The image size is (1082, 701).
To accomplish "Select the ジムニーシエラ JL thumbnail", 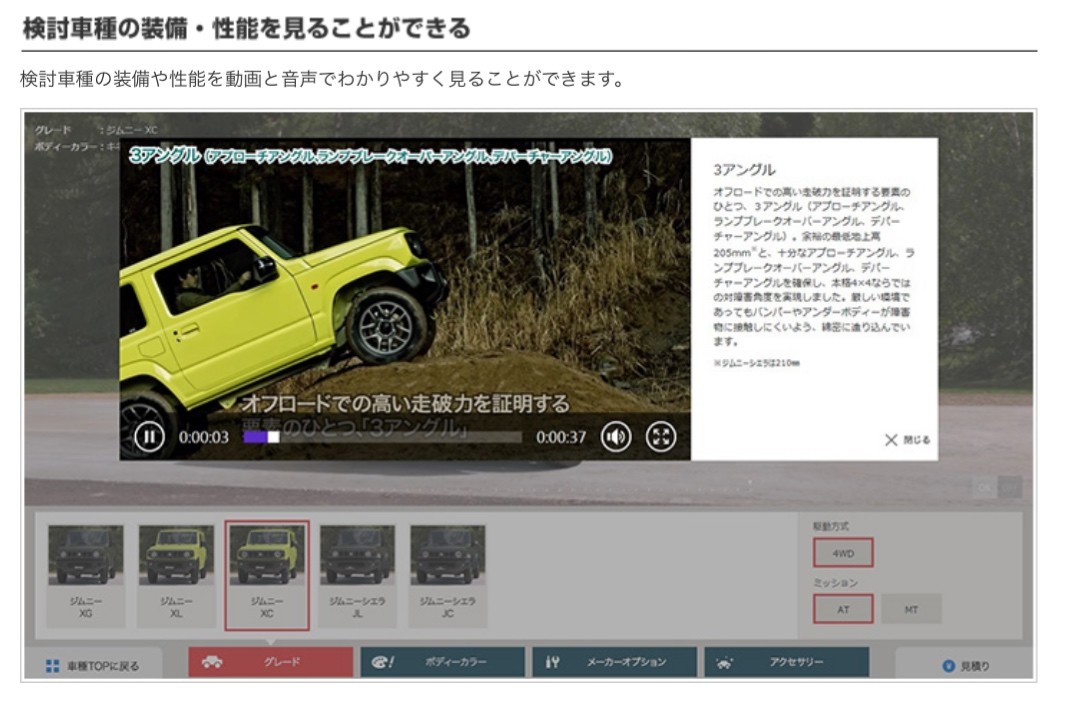I will (357, 575).
